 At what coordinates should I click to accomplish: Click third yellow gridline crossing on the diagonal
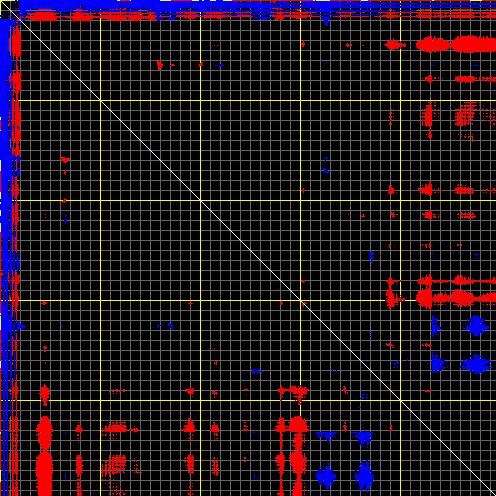pos(300,300)
